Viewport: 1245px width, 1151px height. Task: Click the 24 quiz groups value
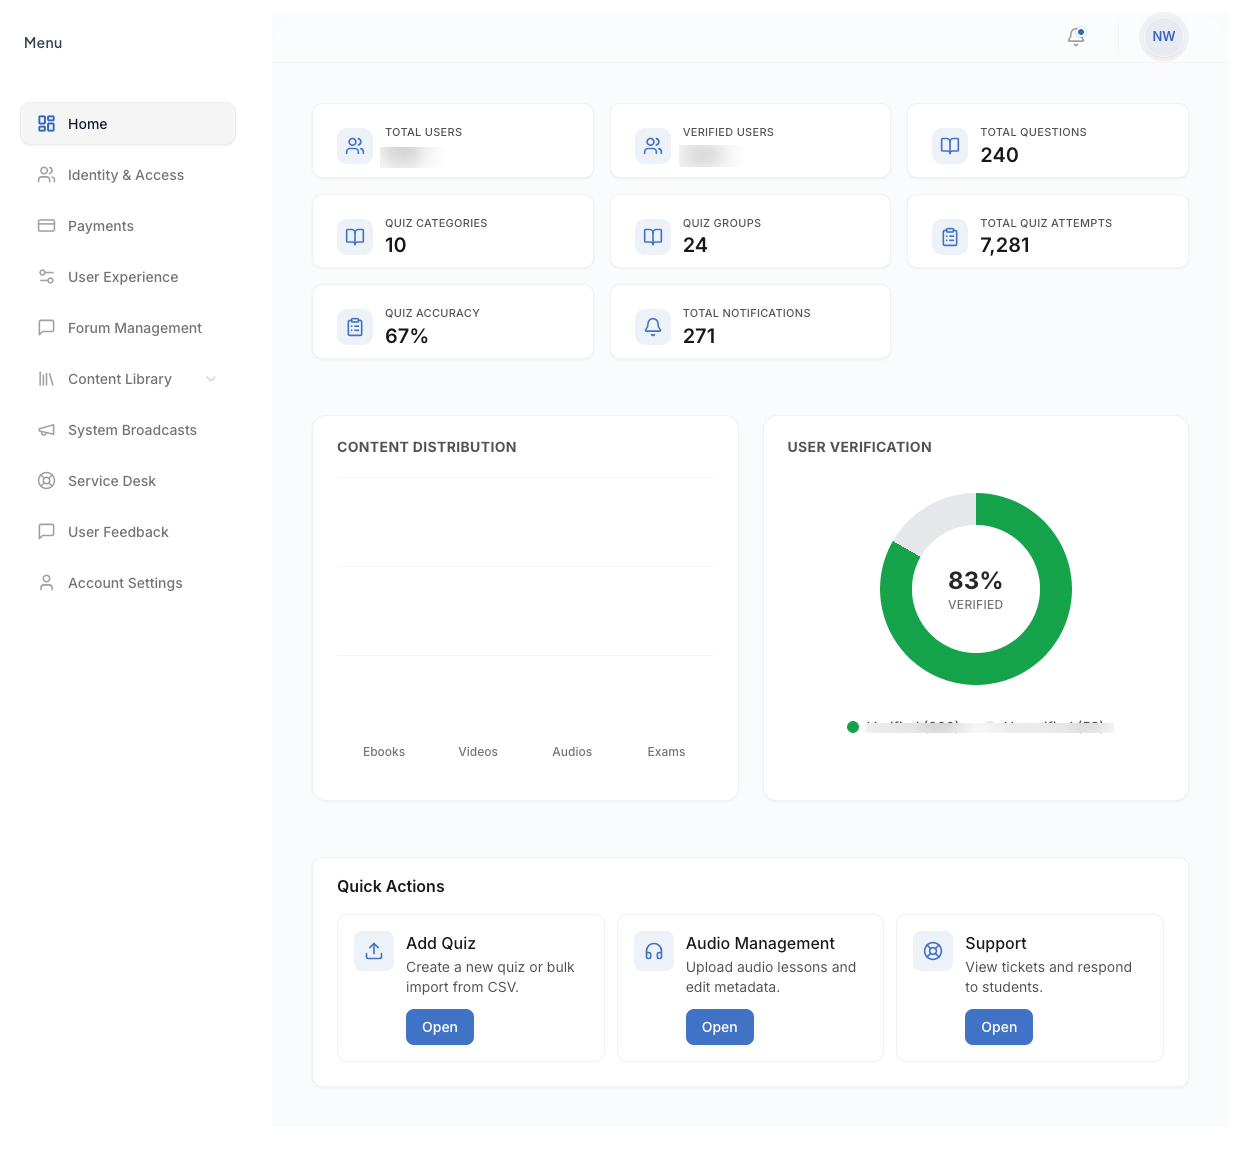(695, 245)
